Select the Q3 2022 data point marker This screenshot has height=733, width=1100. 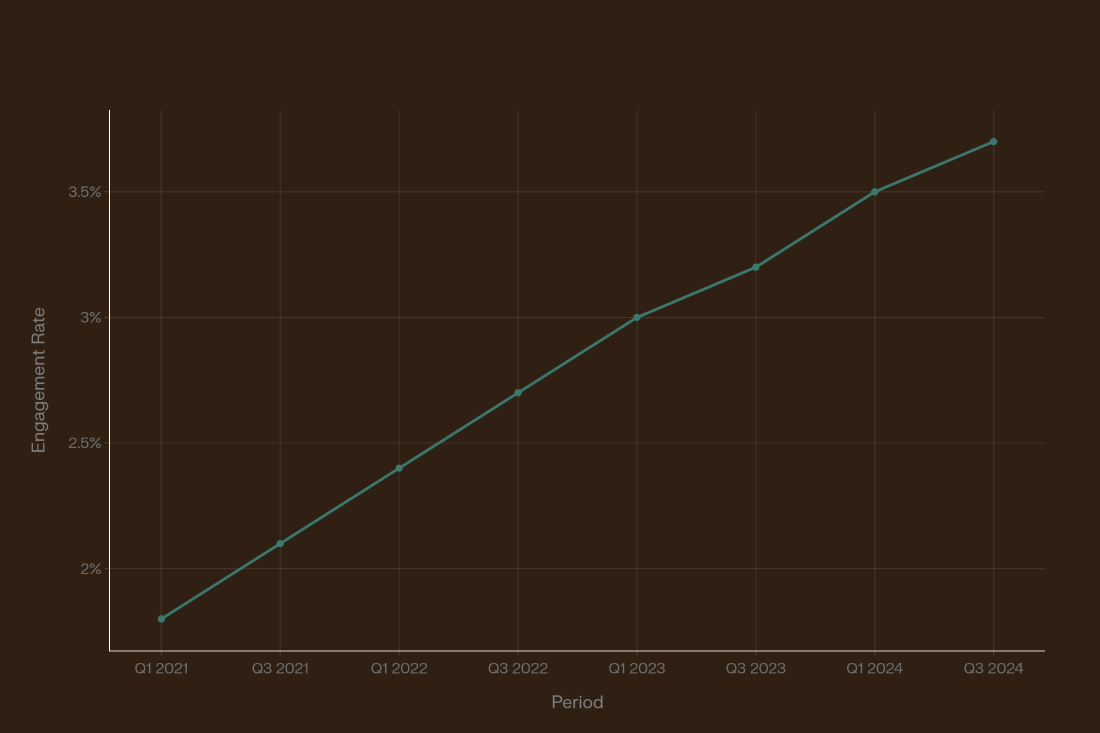(518, 393)
